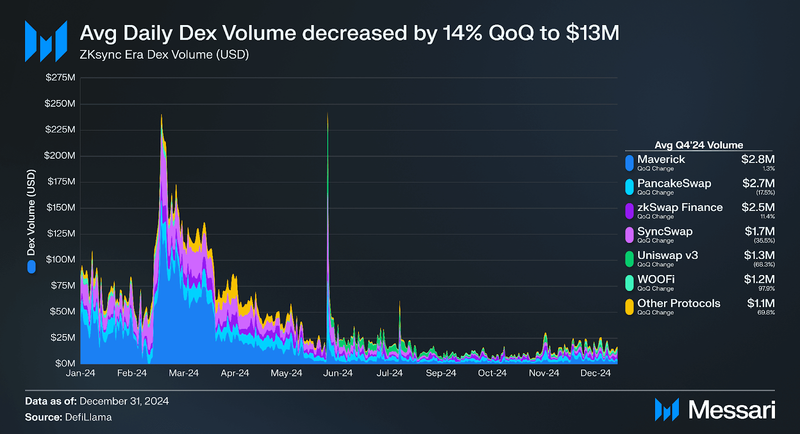Click the '$125M' y-axis label
Screen dimensions: 800x434
[x=61, y=234]
